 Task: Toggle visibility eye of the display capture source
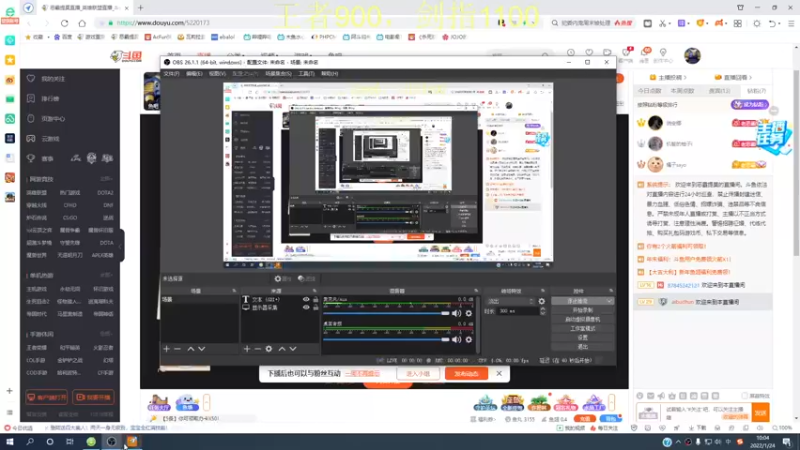tap(306, 308)
